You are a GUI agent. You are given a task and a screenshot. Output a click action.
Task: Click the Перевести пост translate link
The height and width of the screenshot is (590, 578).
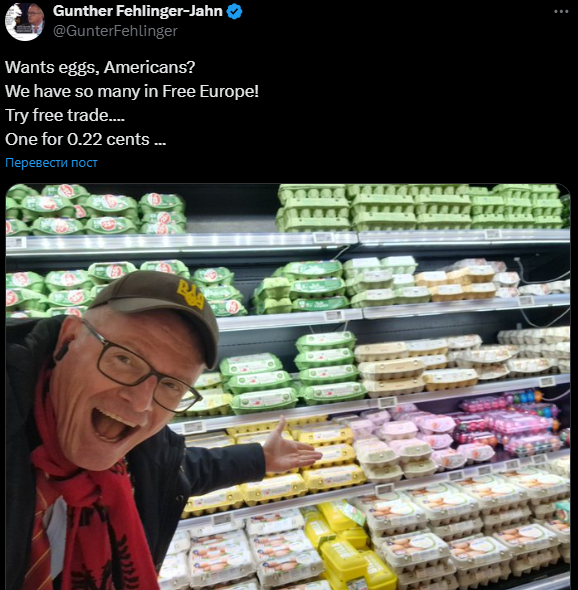click(x=51, y=163)
